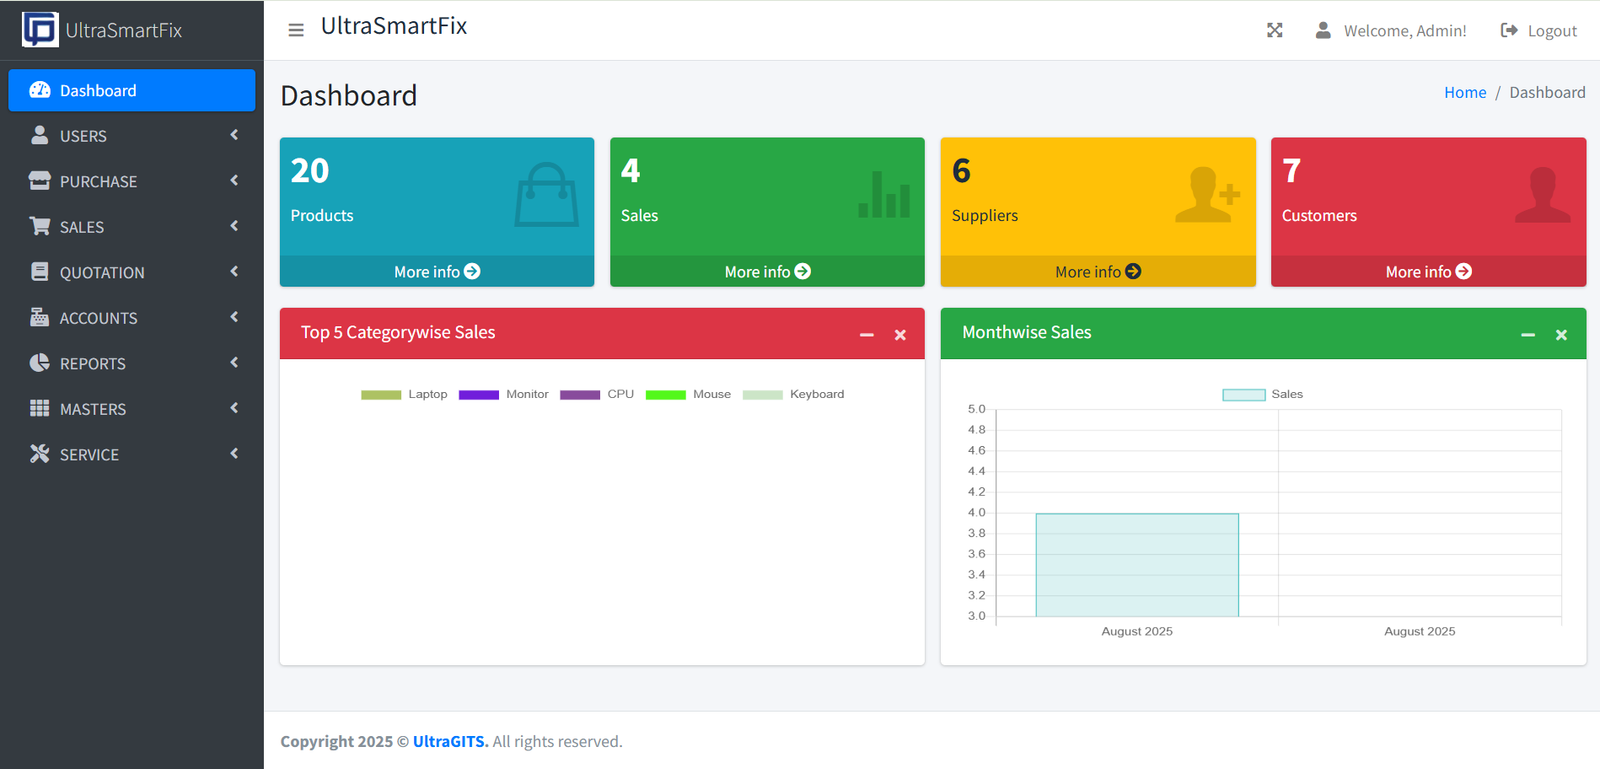Click the REPORTS pie chart icon
This screenshot has height=769, width=1600.
tap(40, 363)
